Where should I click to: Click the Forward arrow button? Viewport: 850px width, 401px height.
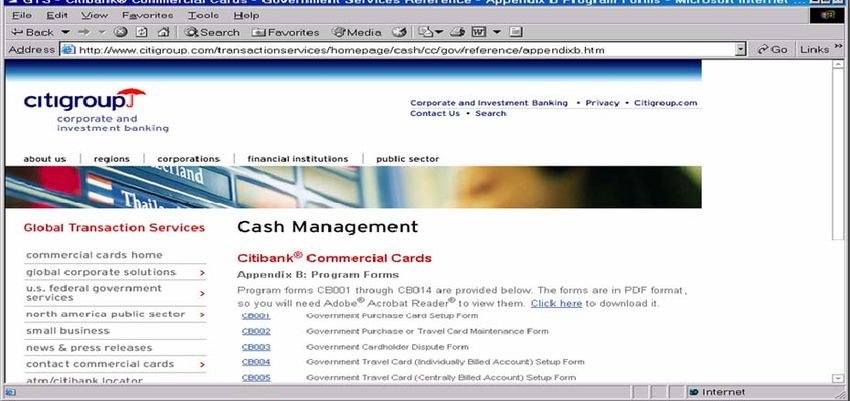[83, 33]
